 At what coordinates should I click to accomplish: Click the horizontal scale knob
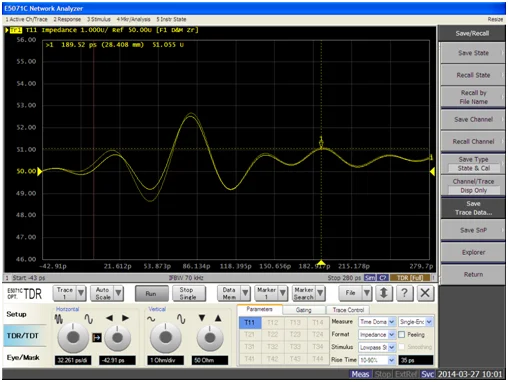coord(73,337)
